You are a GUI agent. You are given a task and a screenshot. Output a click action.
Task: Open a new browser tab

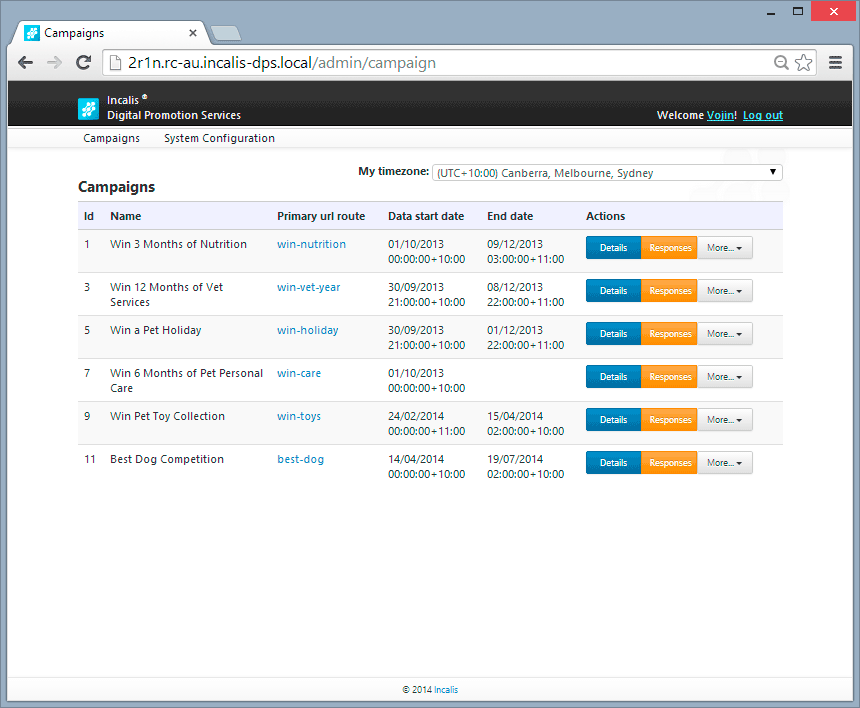tap(225, 33)
